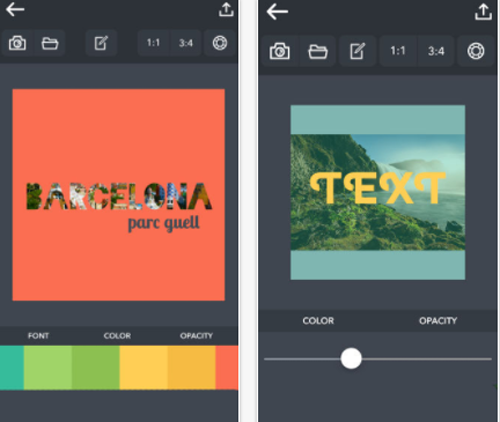Switch to OPACITY tab on right screen

point(438,321)
